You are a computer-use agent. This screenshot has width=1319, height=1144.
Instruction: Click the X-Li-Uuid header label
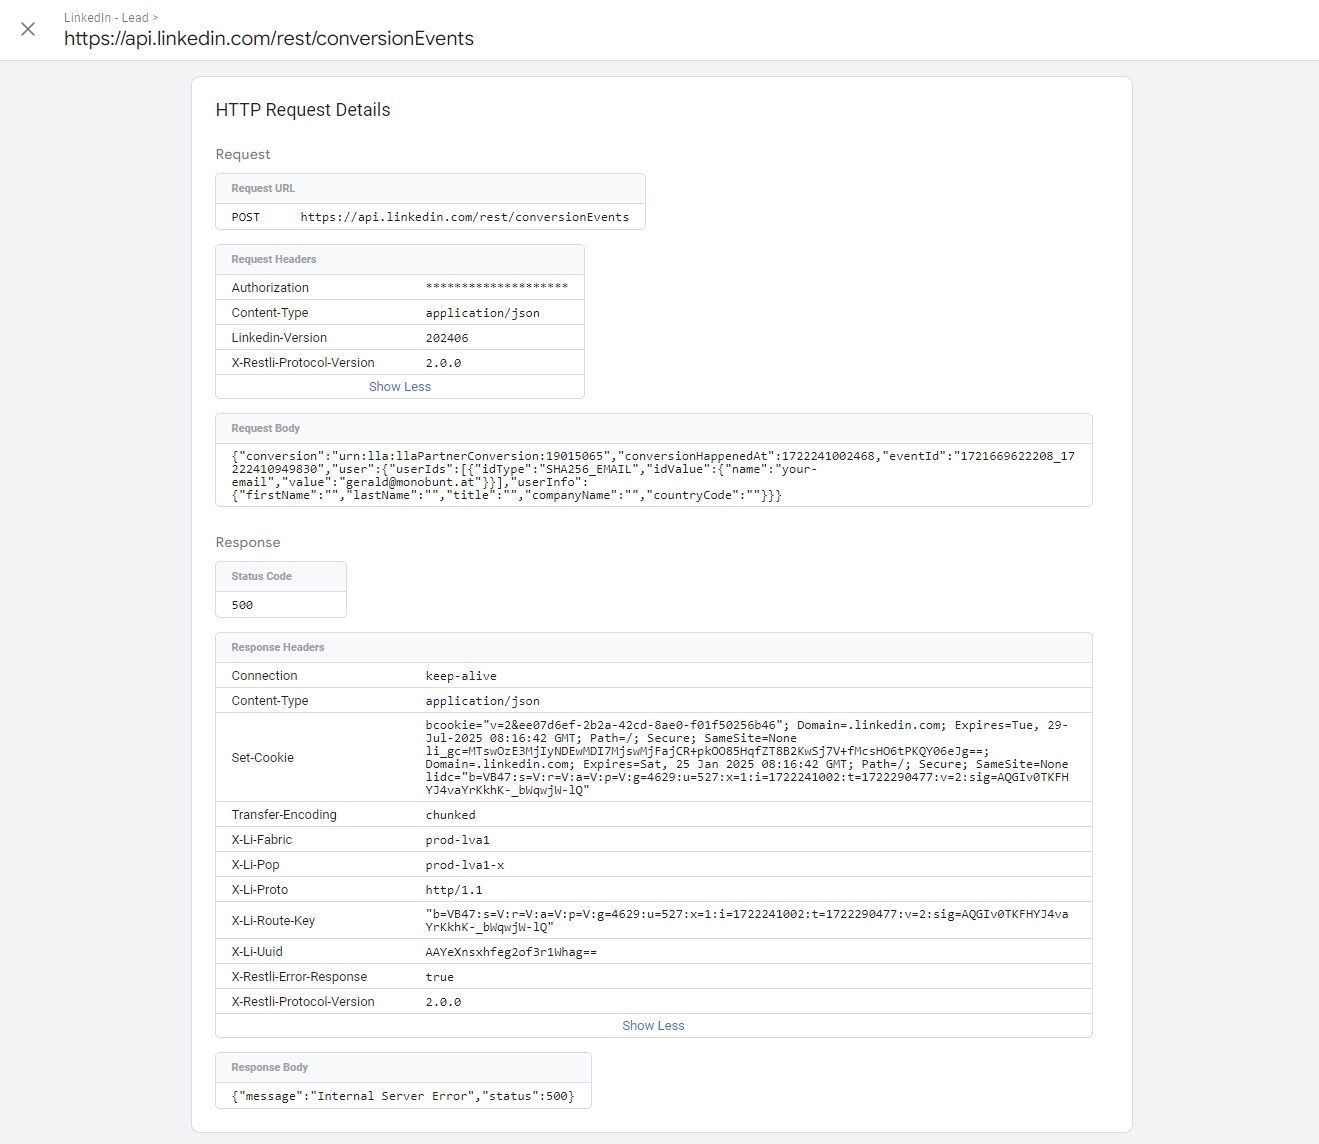coord(257,952)
